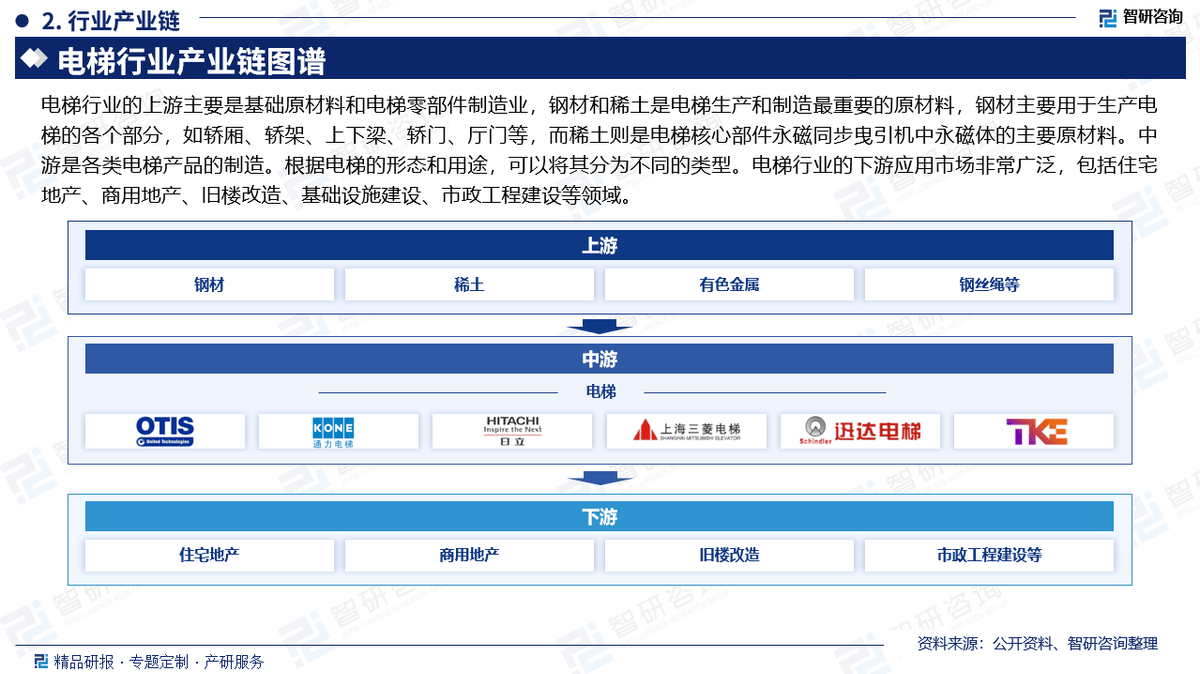
Task: Click the 电梯 label under 中游
Action: (x=601, y=392)
